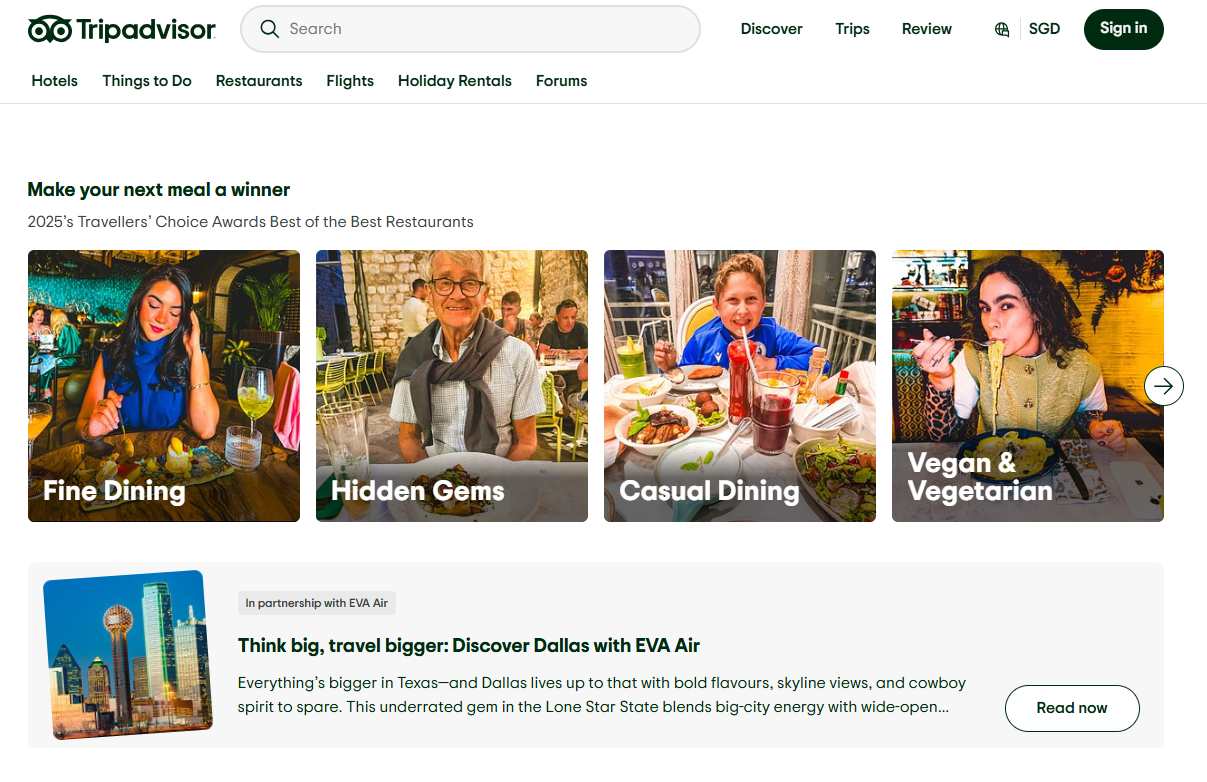
Task: Navigate to Holiday Rentals
Action: 454,81
